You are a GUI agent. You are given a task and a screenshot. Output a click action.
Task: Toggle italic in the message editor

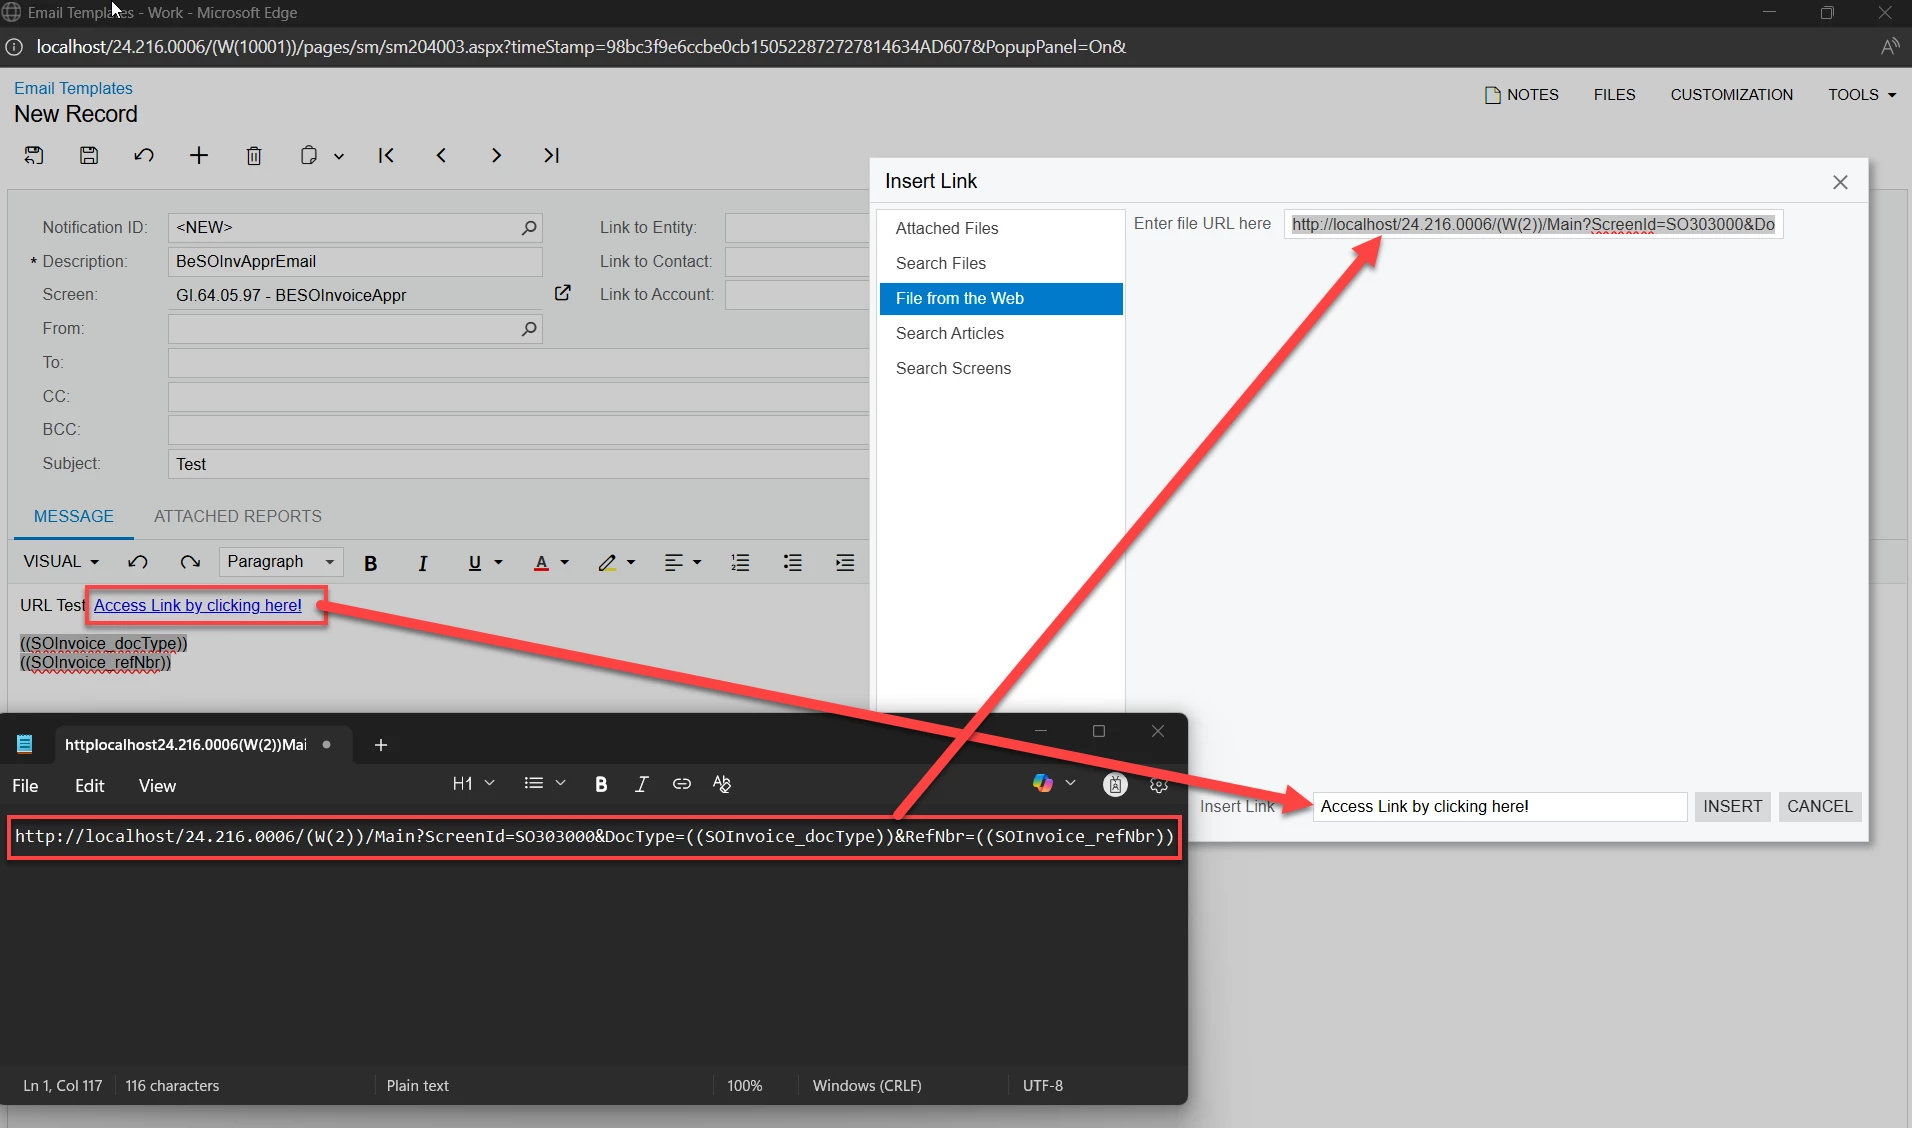(x=423, y=563)
